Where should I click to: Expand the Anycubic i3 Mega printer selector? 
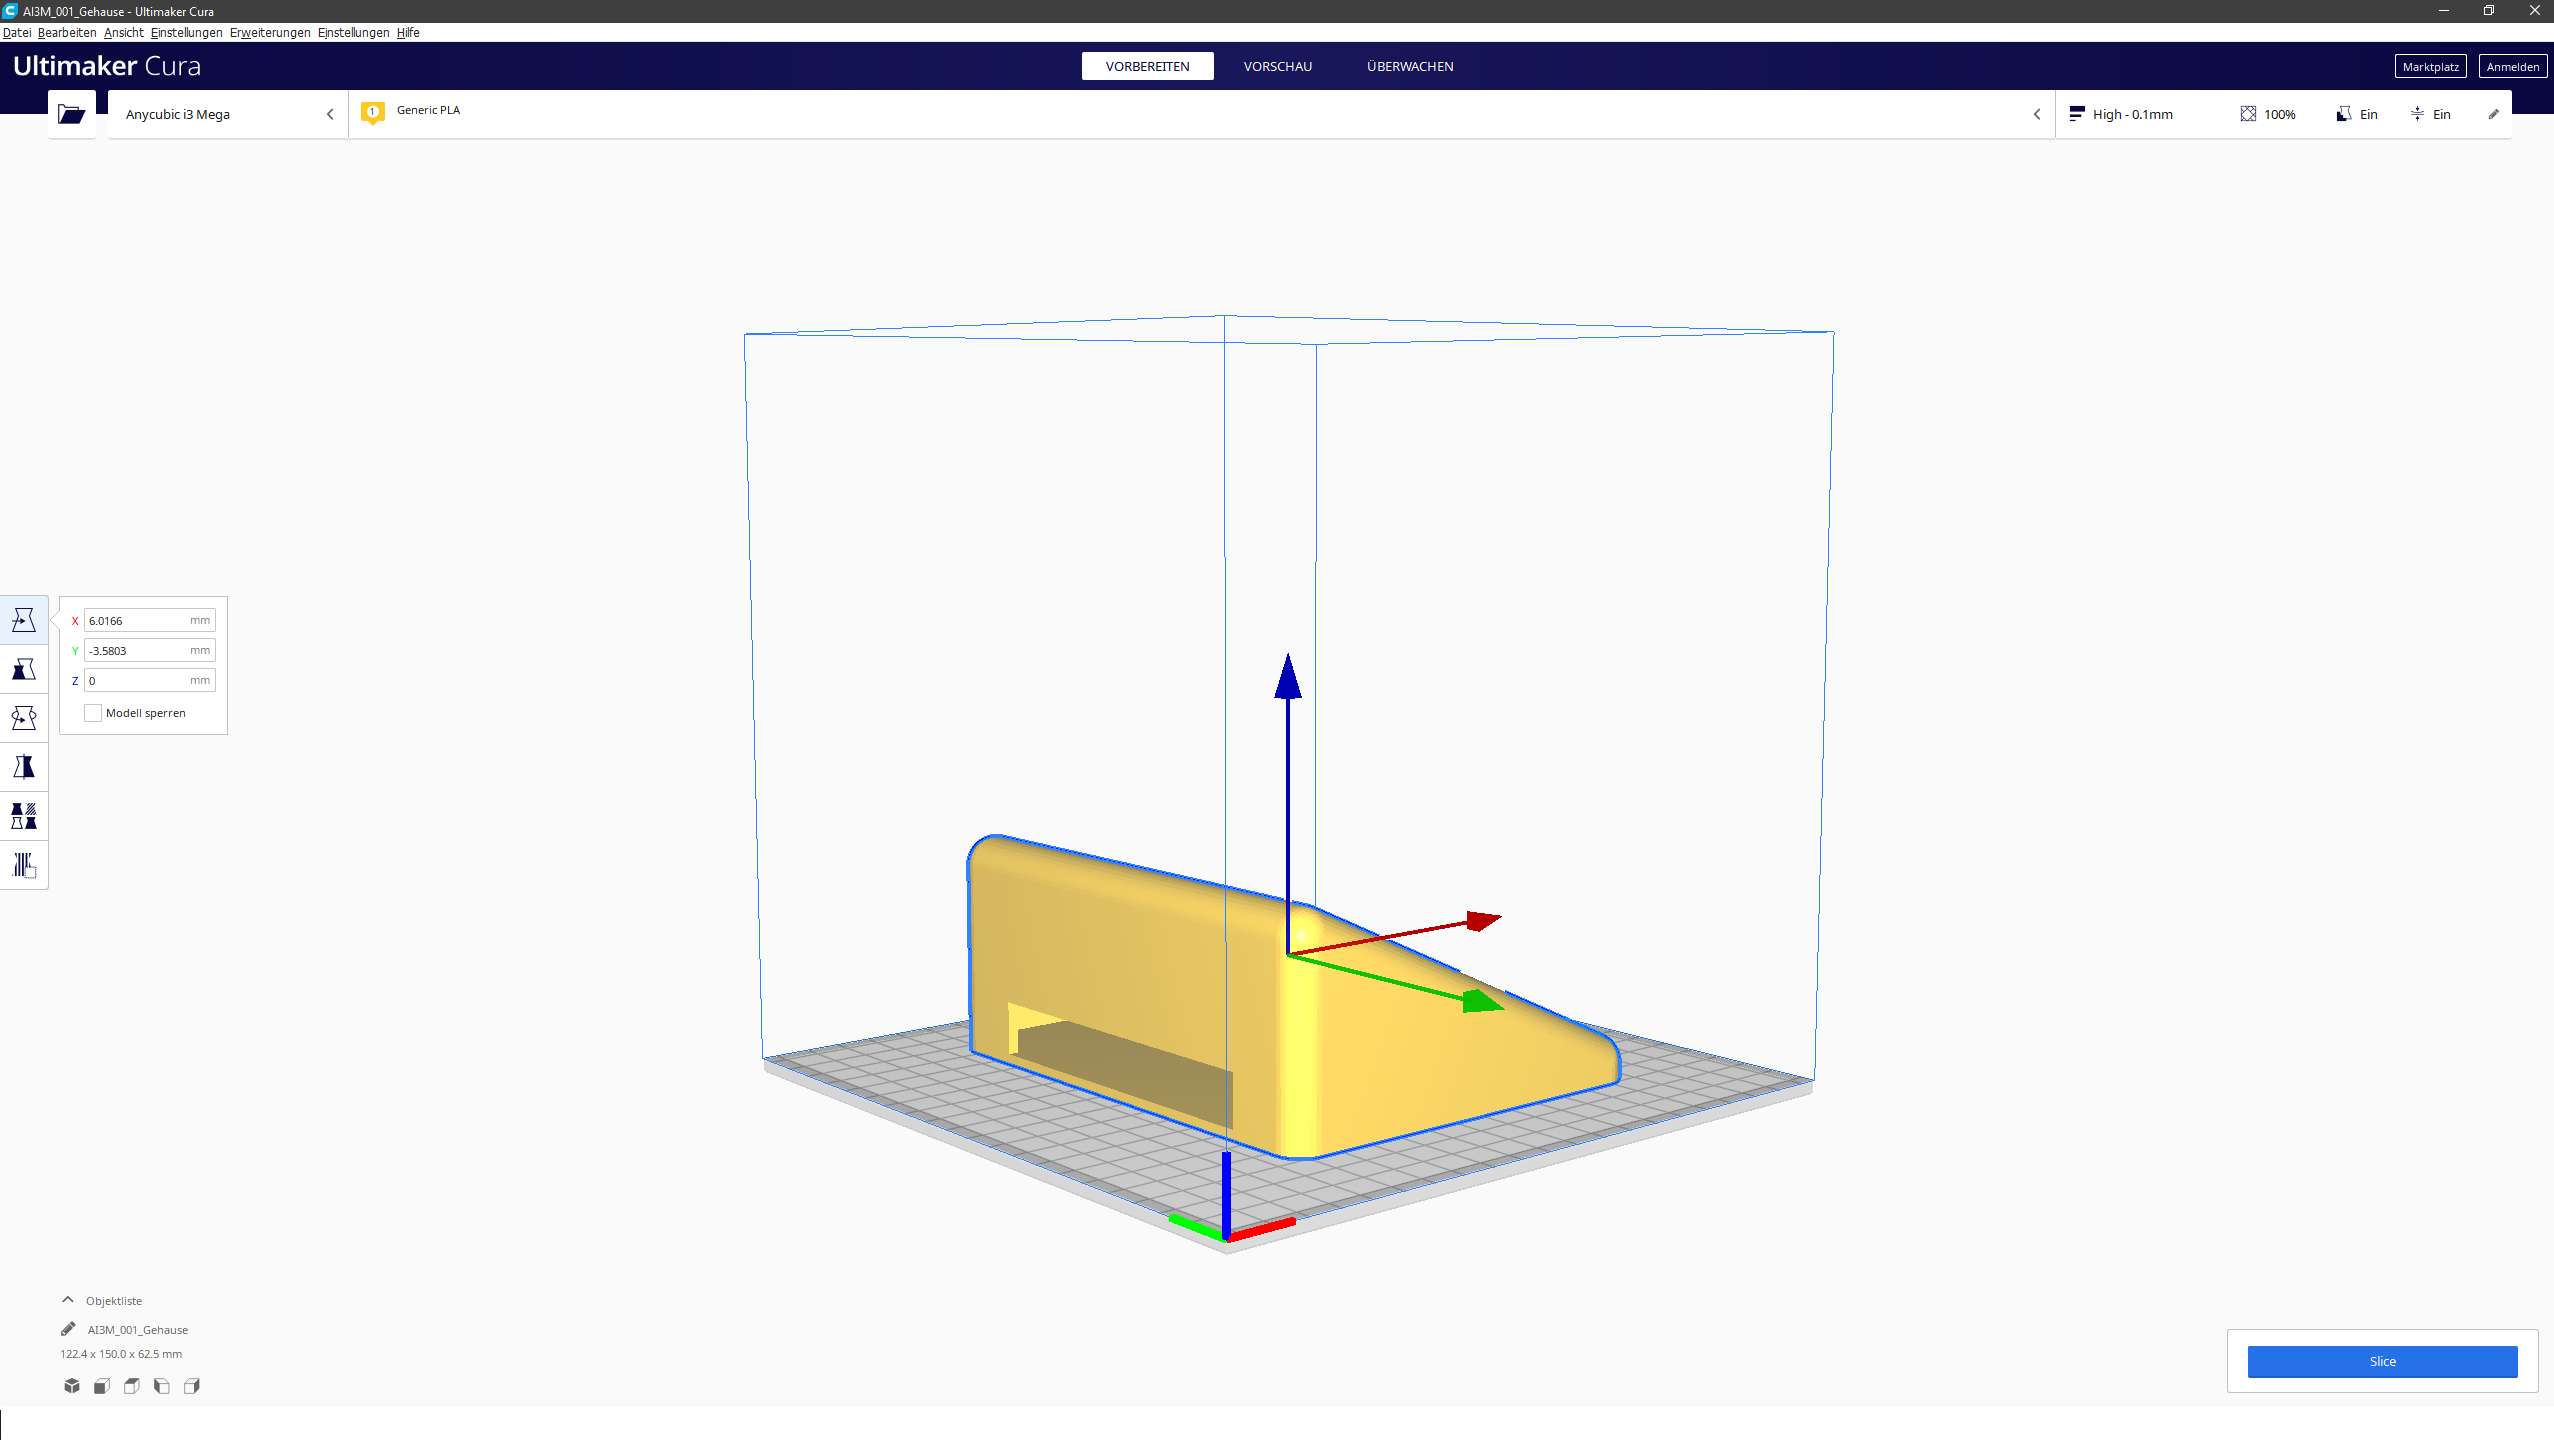coord(228,114)
